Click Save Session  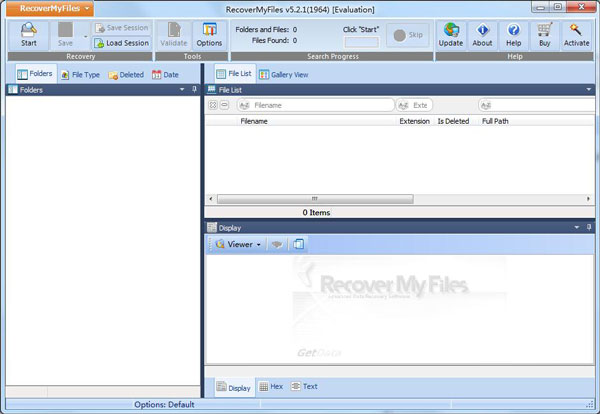tap(122, 28)
